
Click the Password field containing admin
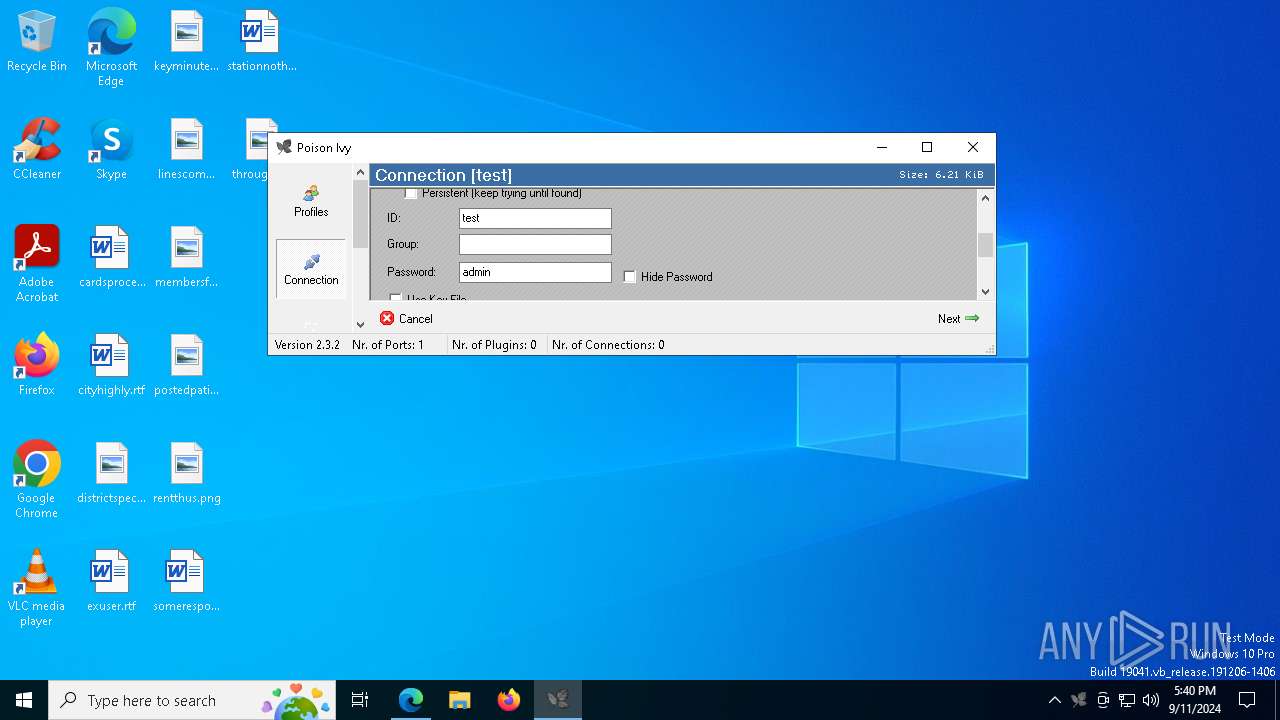pyautogui.click(x=535, y=272)
